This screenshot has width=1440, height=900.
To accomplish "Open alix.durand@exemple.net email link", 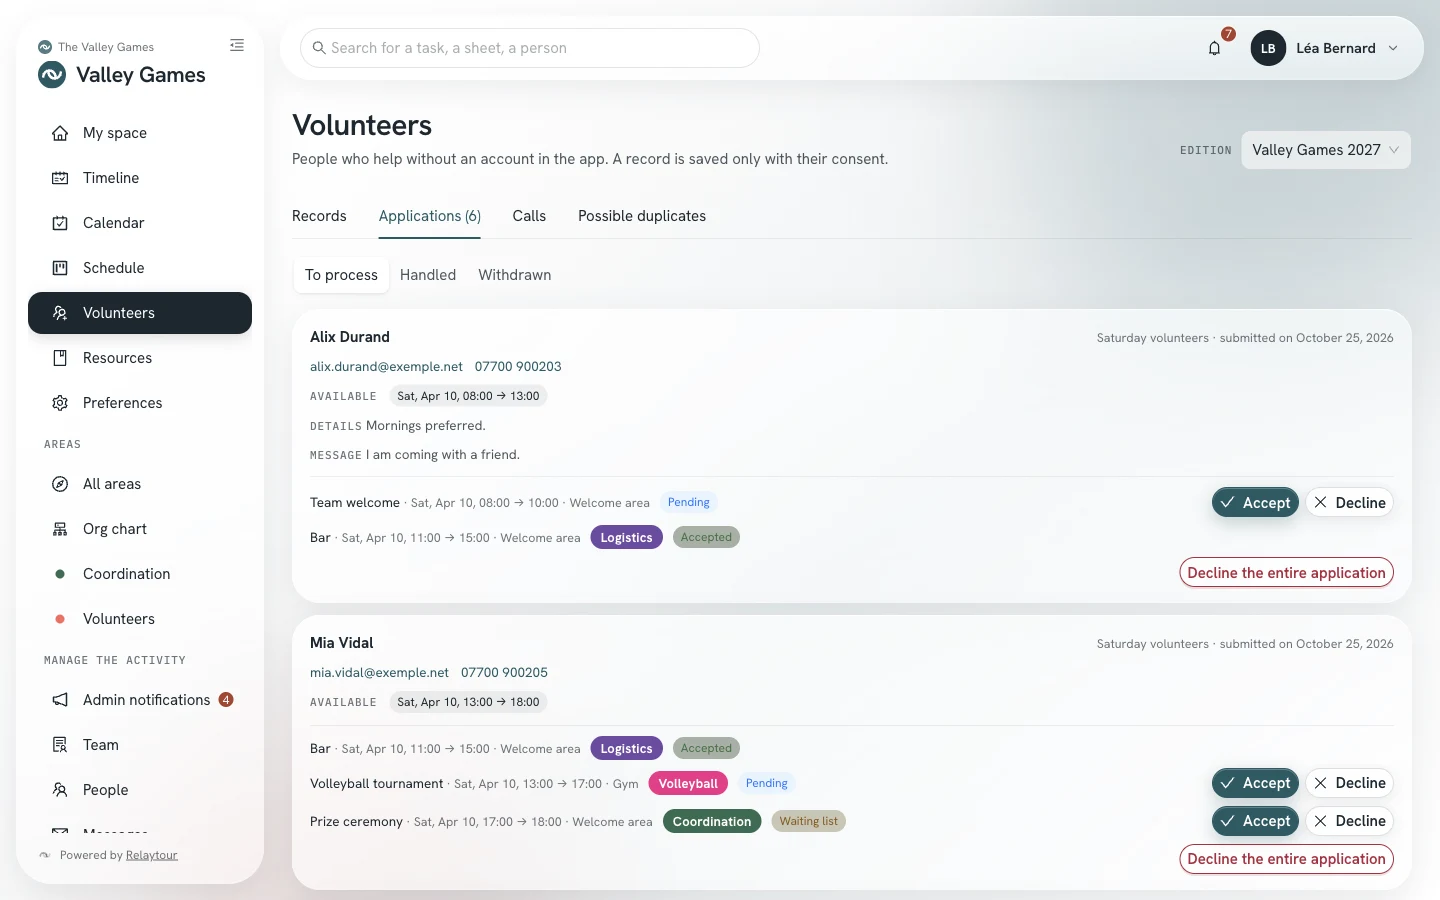I will [386, 367].
